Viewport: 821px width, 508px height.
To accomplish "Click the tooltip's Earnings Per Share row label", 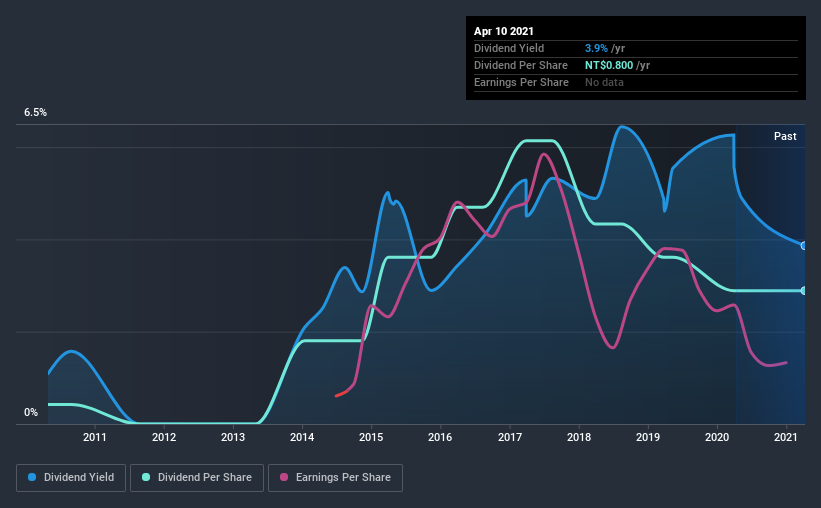I will click(x=522, y=82).
